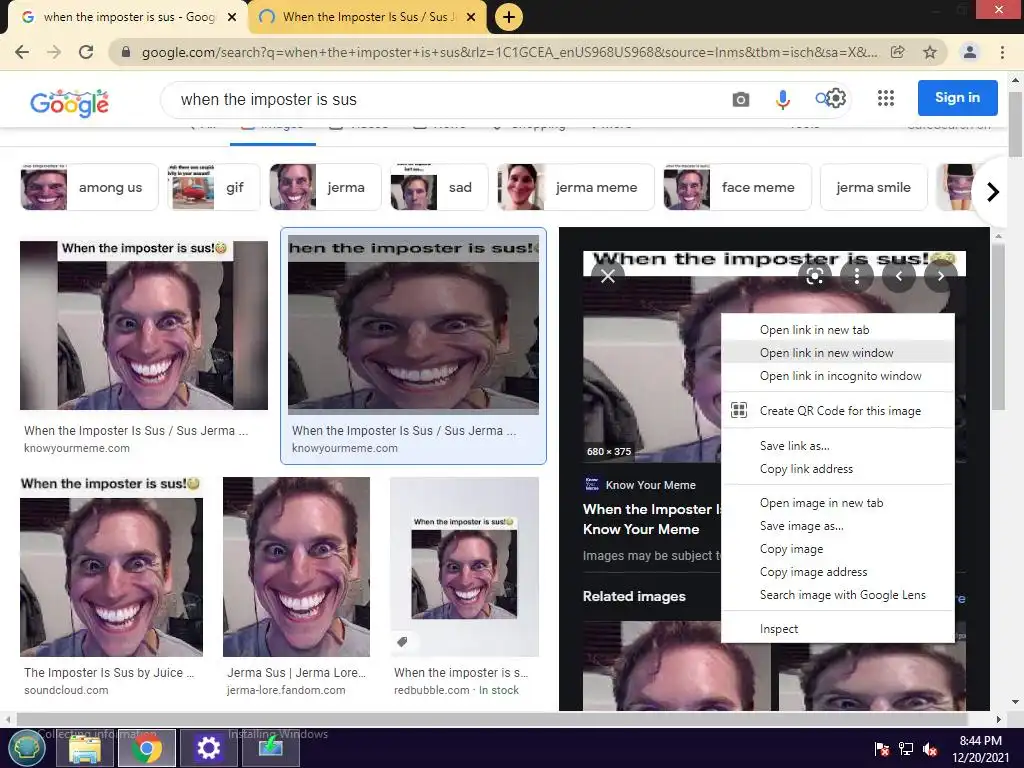Click the muted volume tray icon
Image resolution: width=1024 pixels, height=768 pixels.
coord(931,748)
